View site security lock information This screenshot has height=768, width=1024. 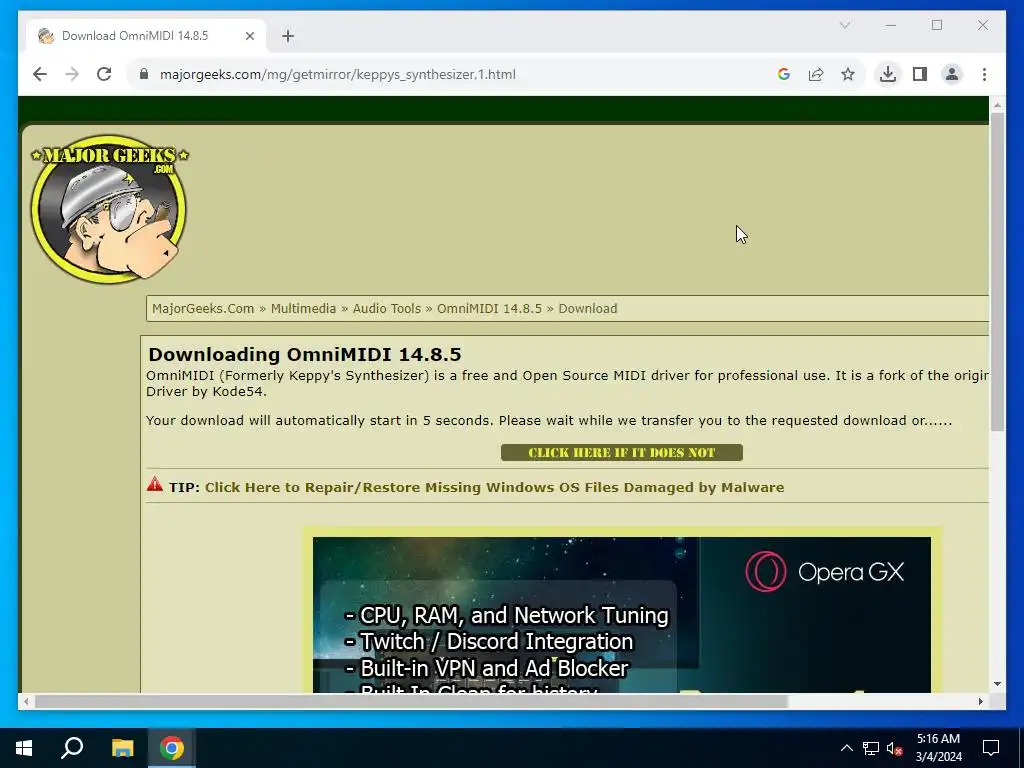click(x=144, y=74)
